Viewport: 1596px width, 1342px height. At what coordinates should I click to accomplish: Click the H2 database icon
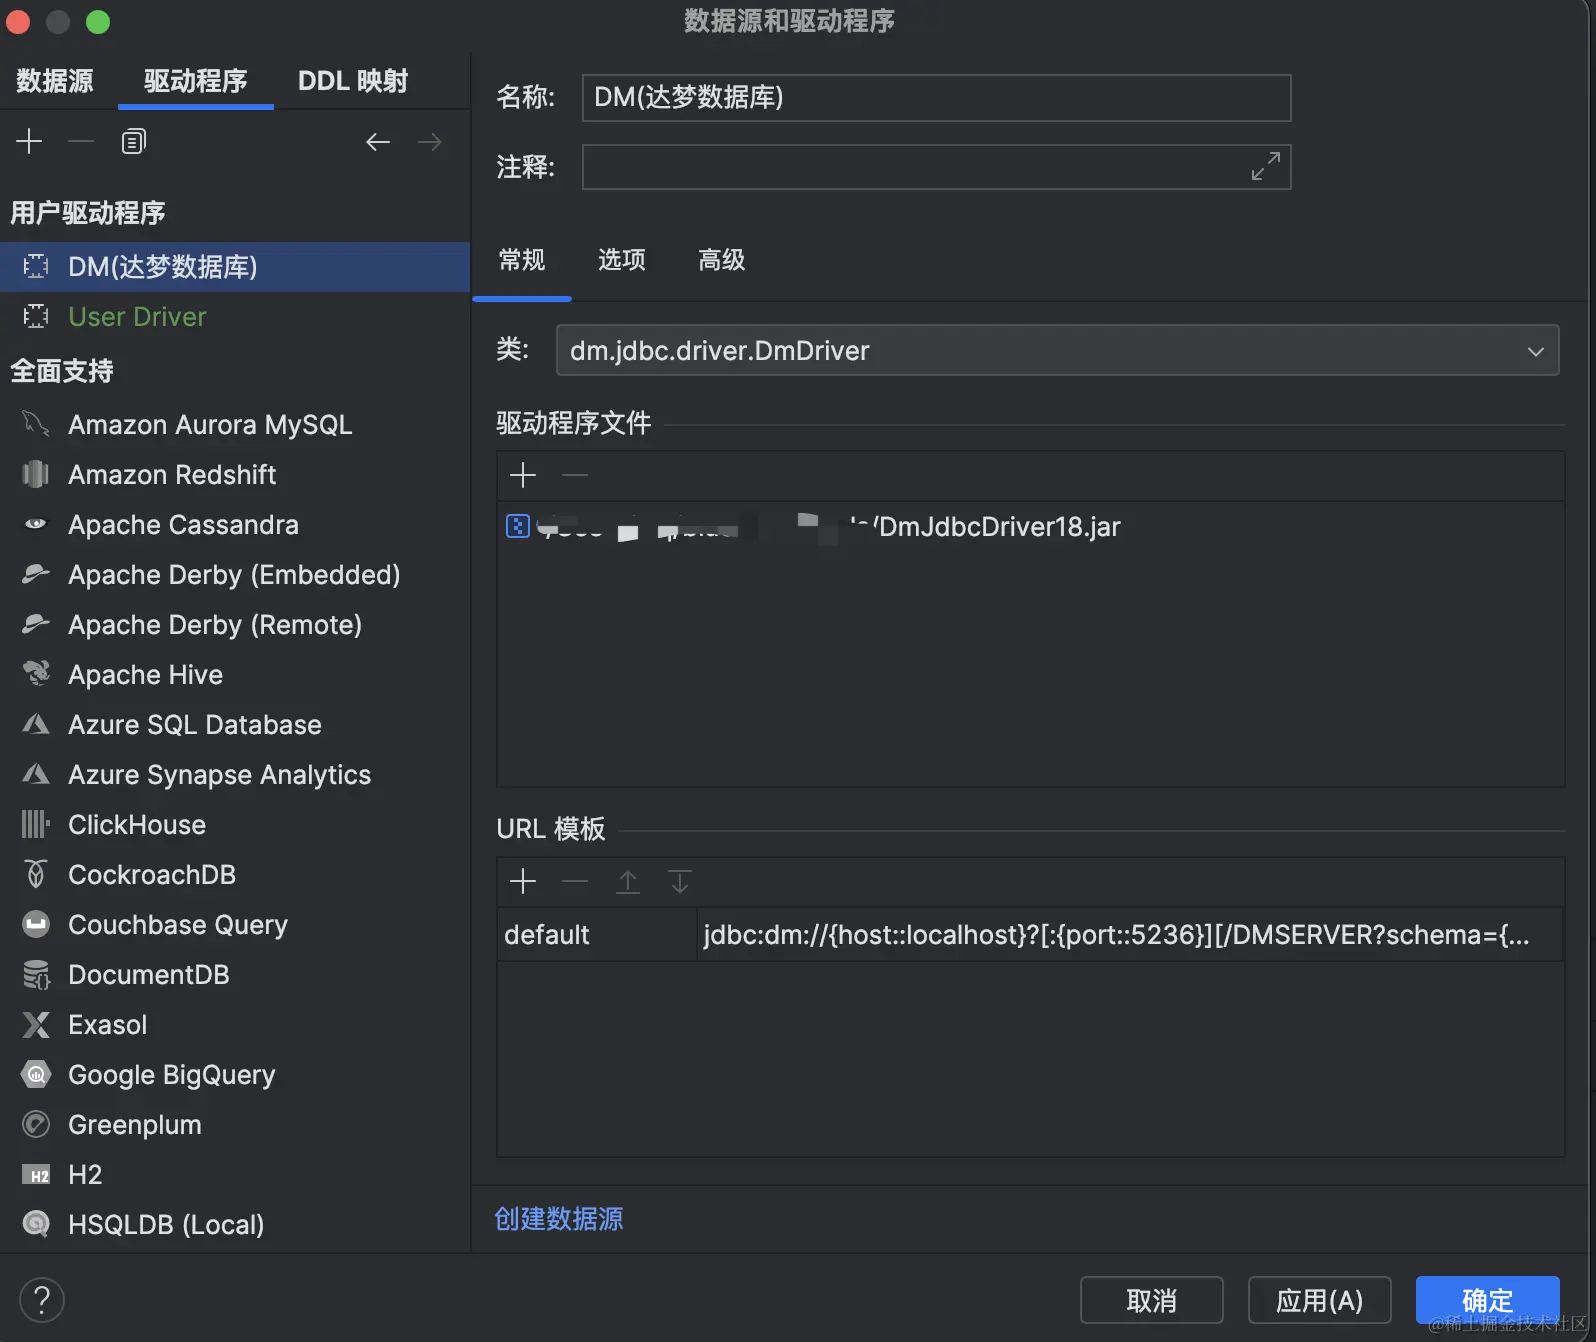(x=36, y=1175)
